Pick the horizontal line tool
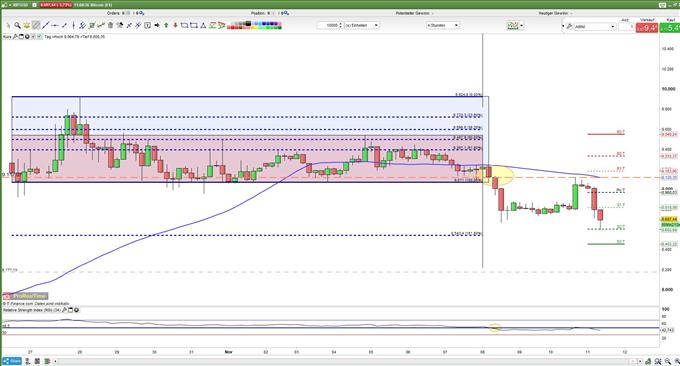 point(55,26)
